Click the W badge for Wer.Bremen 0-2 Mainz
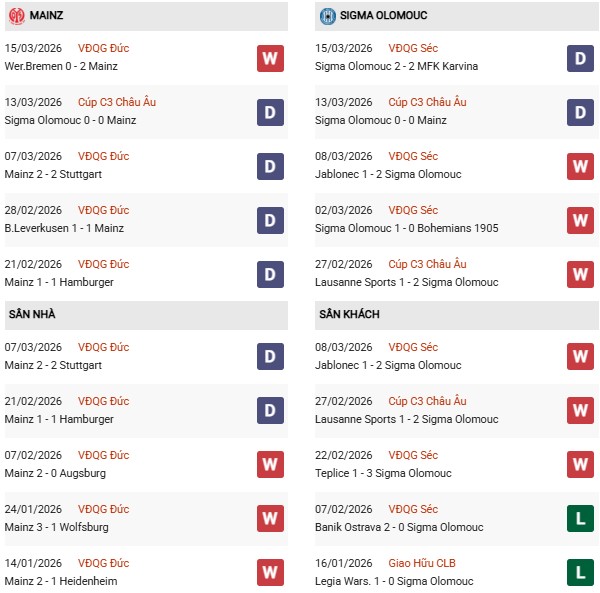The width and height of the screenshot is (600, 593). (x=270, y=58)
